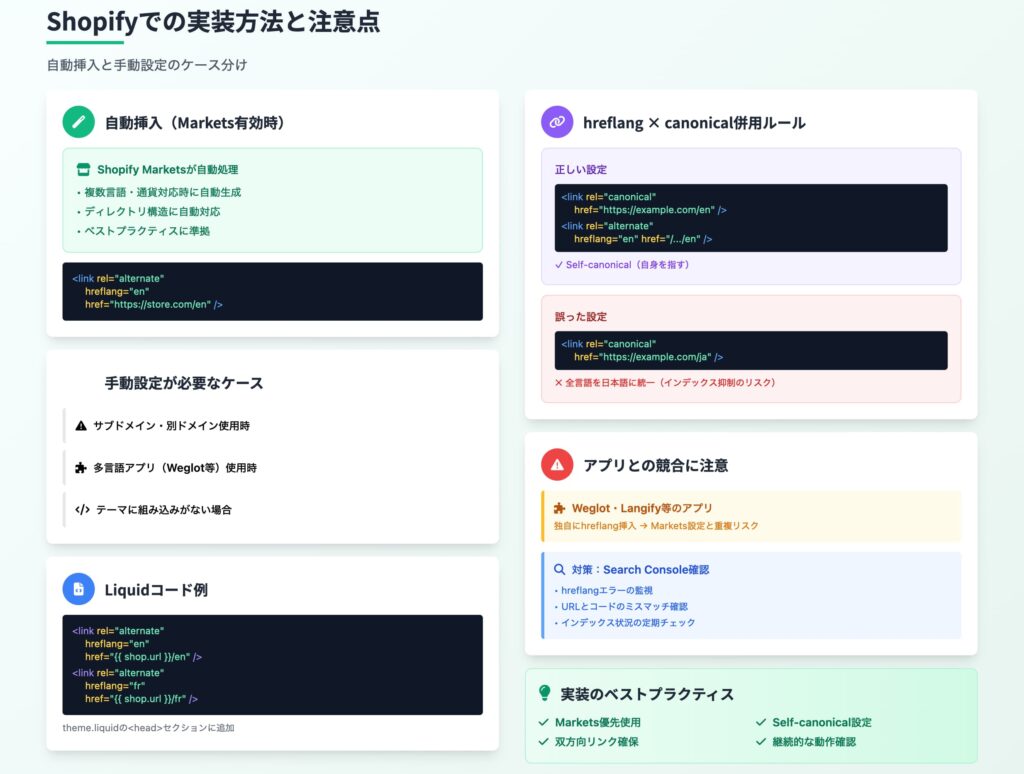Click the warning triangle beside サブドメイン・別ドメイン使用時
This screenshot has height=774, width=1024.
pos(81,426)
